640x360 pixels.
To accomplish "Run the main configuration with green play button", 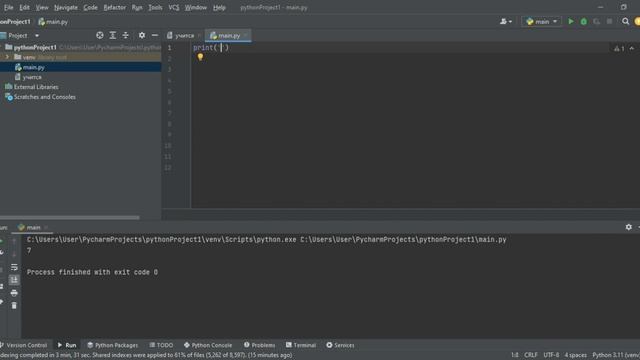I will (571, 21).
